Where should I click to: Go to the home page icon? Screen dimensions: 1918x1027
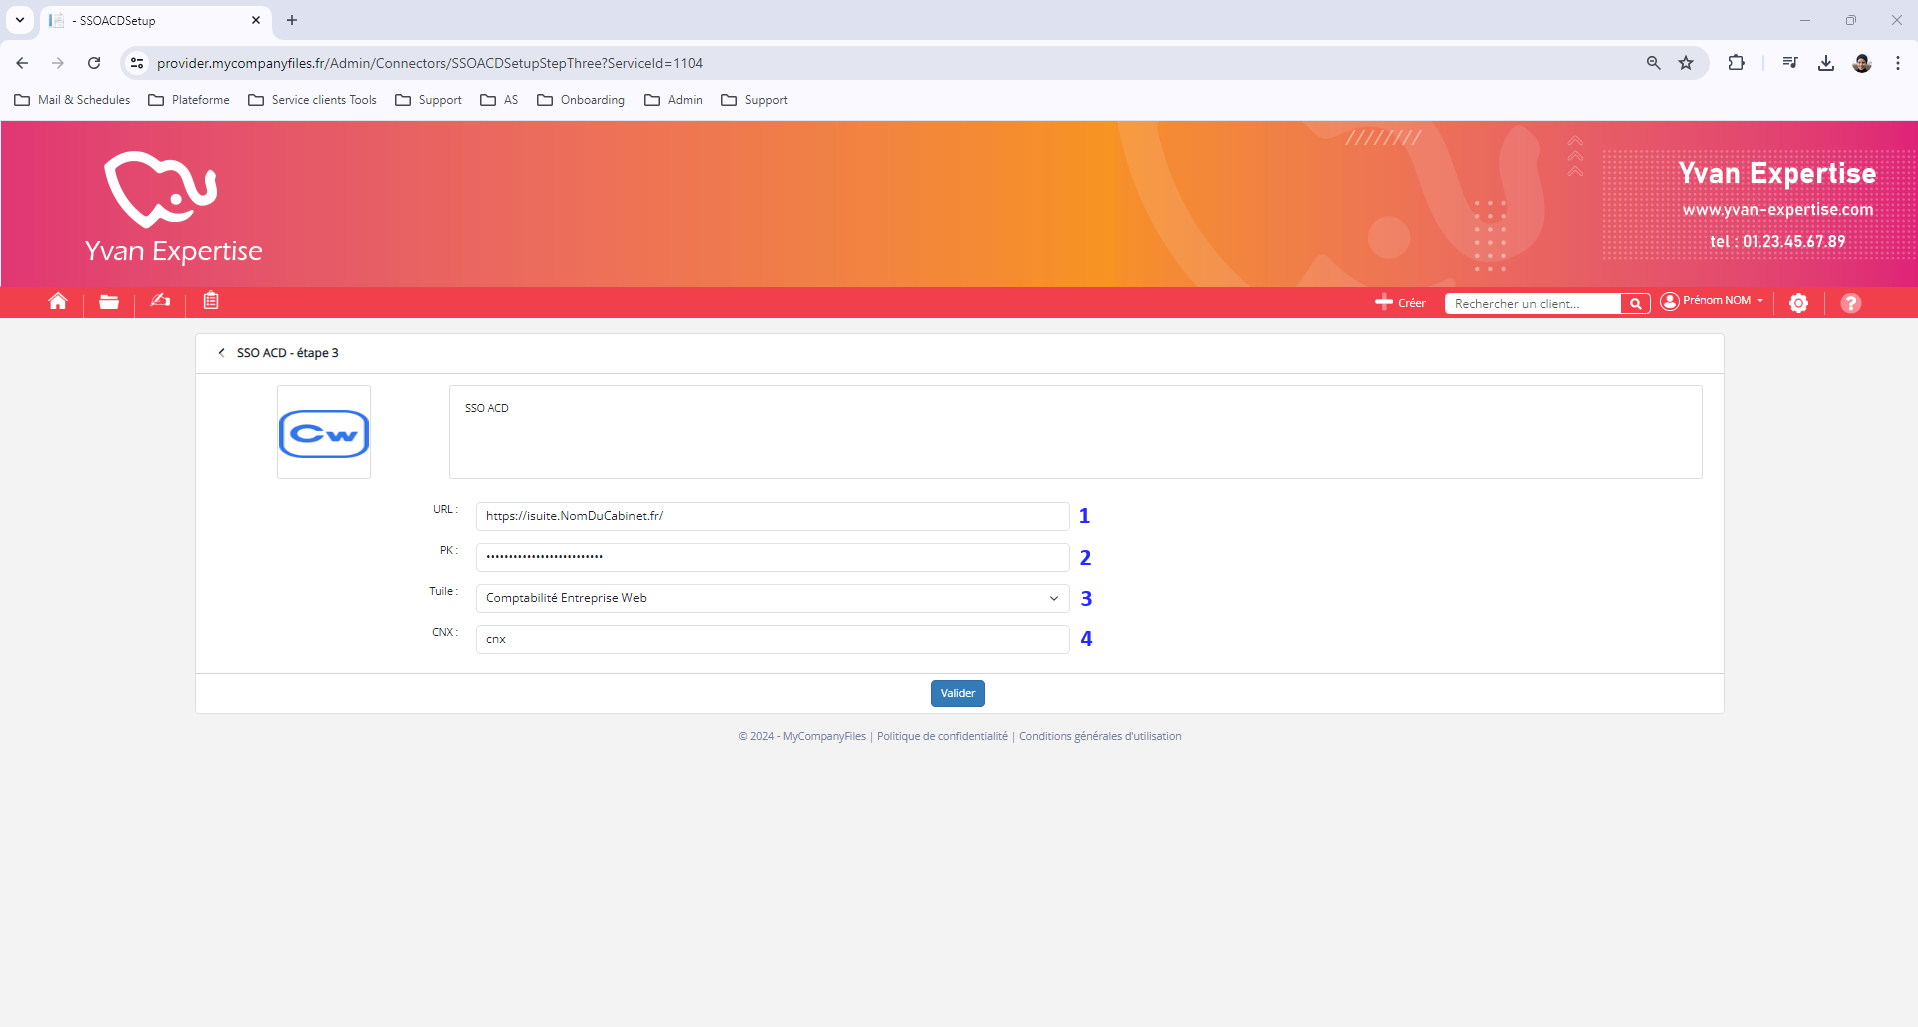tap(58, 302)
